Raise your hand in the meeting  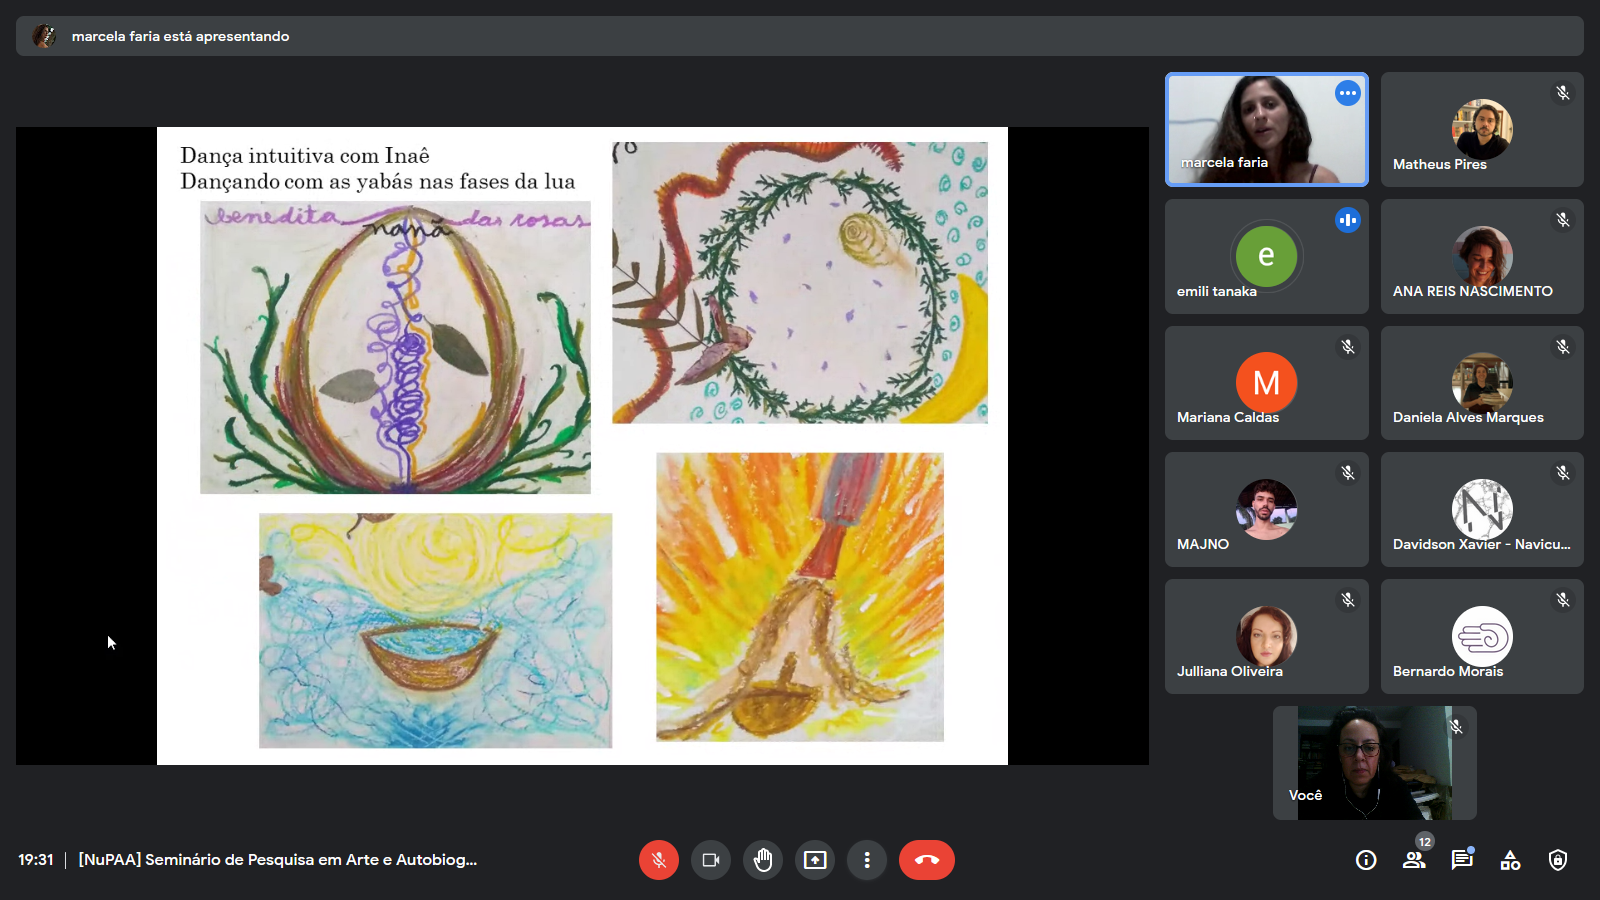pos(763,860)
